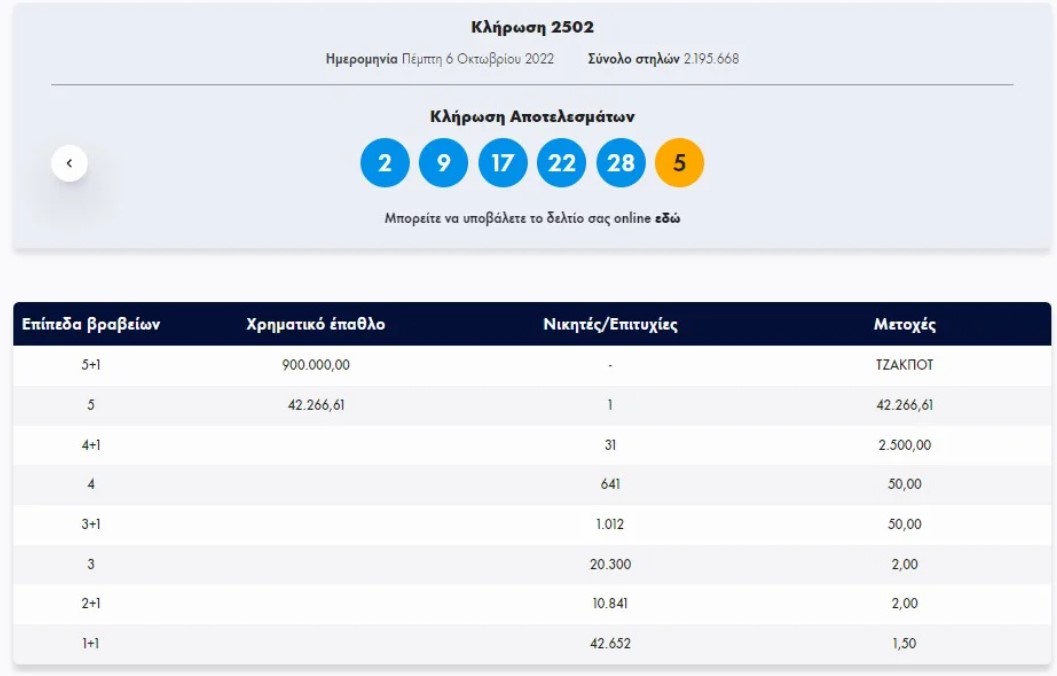
Task: Click the left chevron for previous draw
Action: click(x=69, y=162)
